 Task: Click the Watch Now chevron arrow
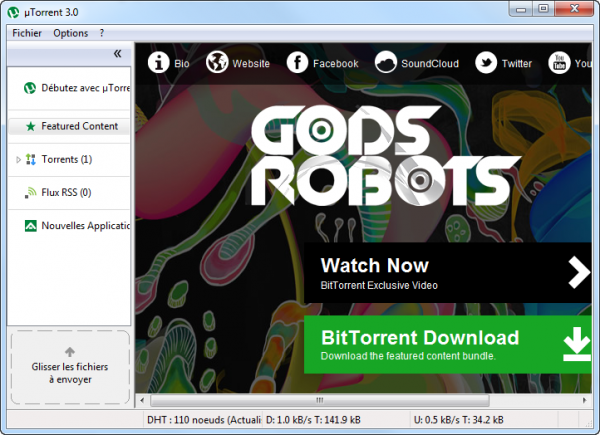pos(579,272)
